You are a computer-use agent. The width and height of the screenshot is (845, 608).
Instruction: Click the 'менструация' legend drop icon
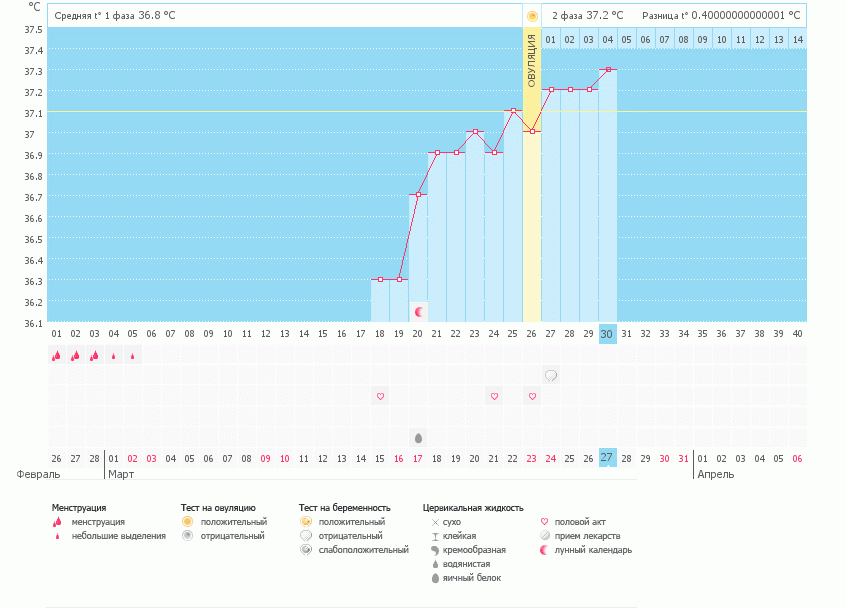58,522
